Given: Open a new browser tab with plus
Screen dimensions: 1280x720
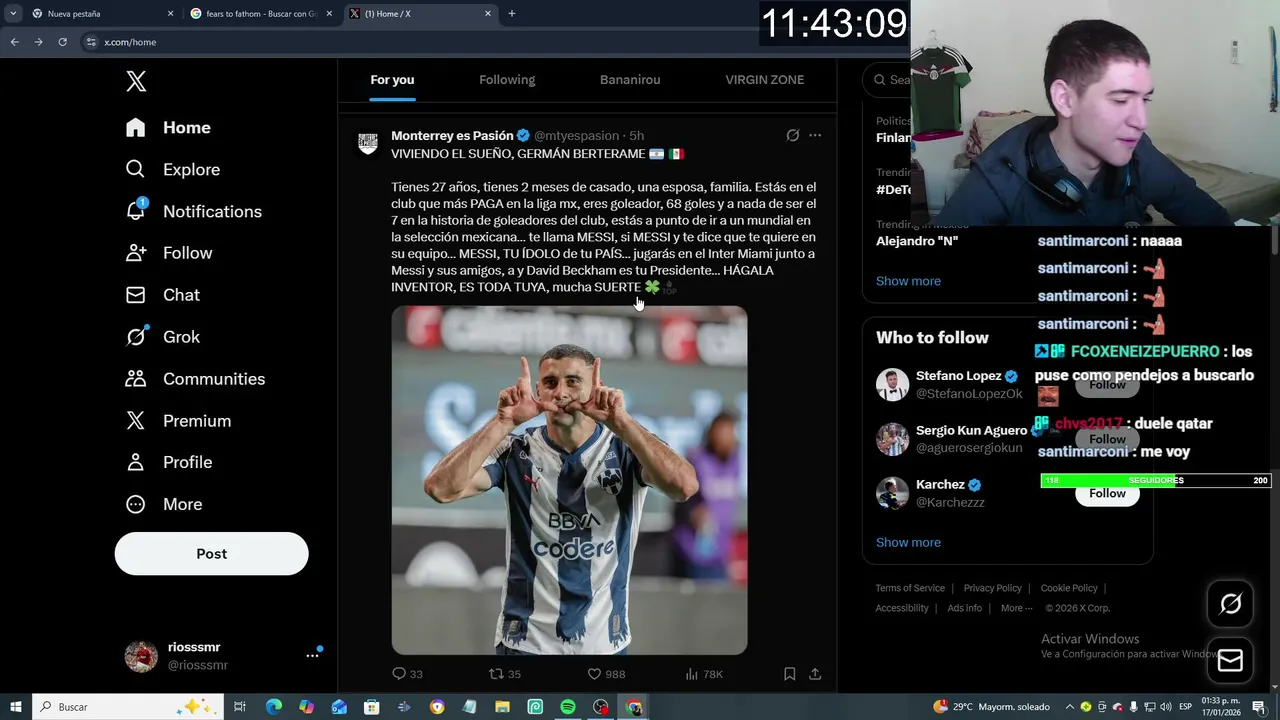Looking at the screenshot, I should click(x=512, y=14).
